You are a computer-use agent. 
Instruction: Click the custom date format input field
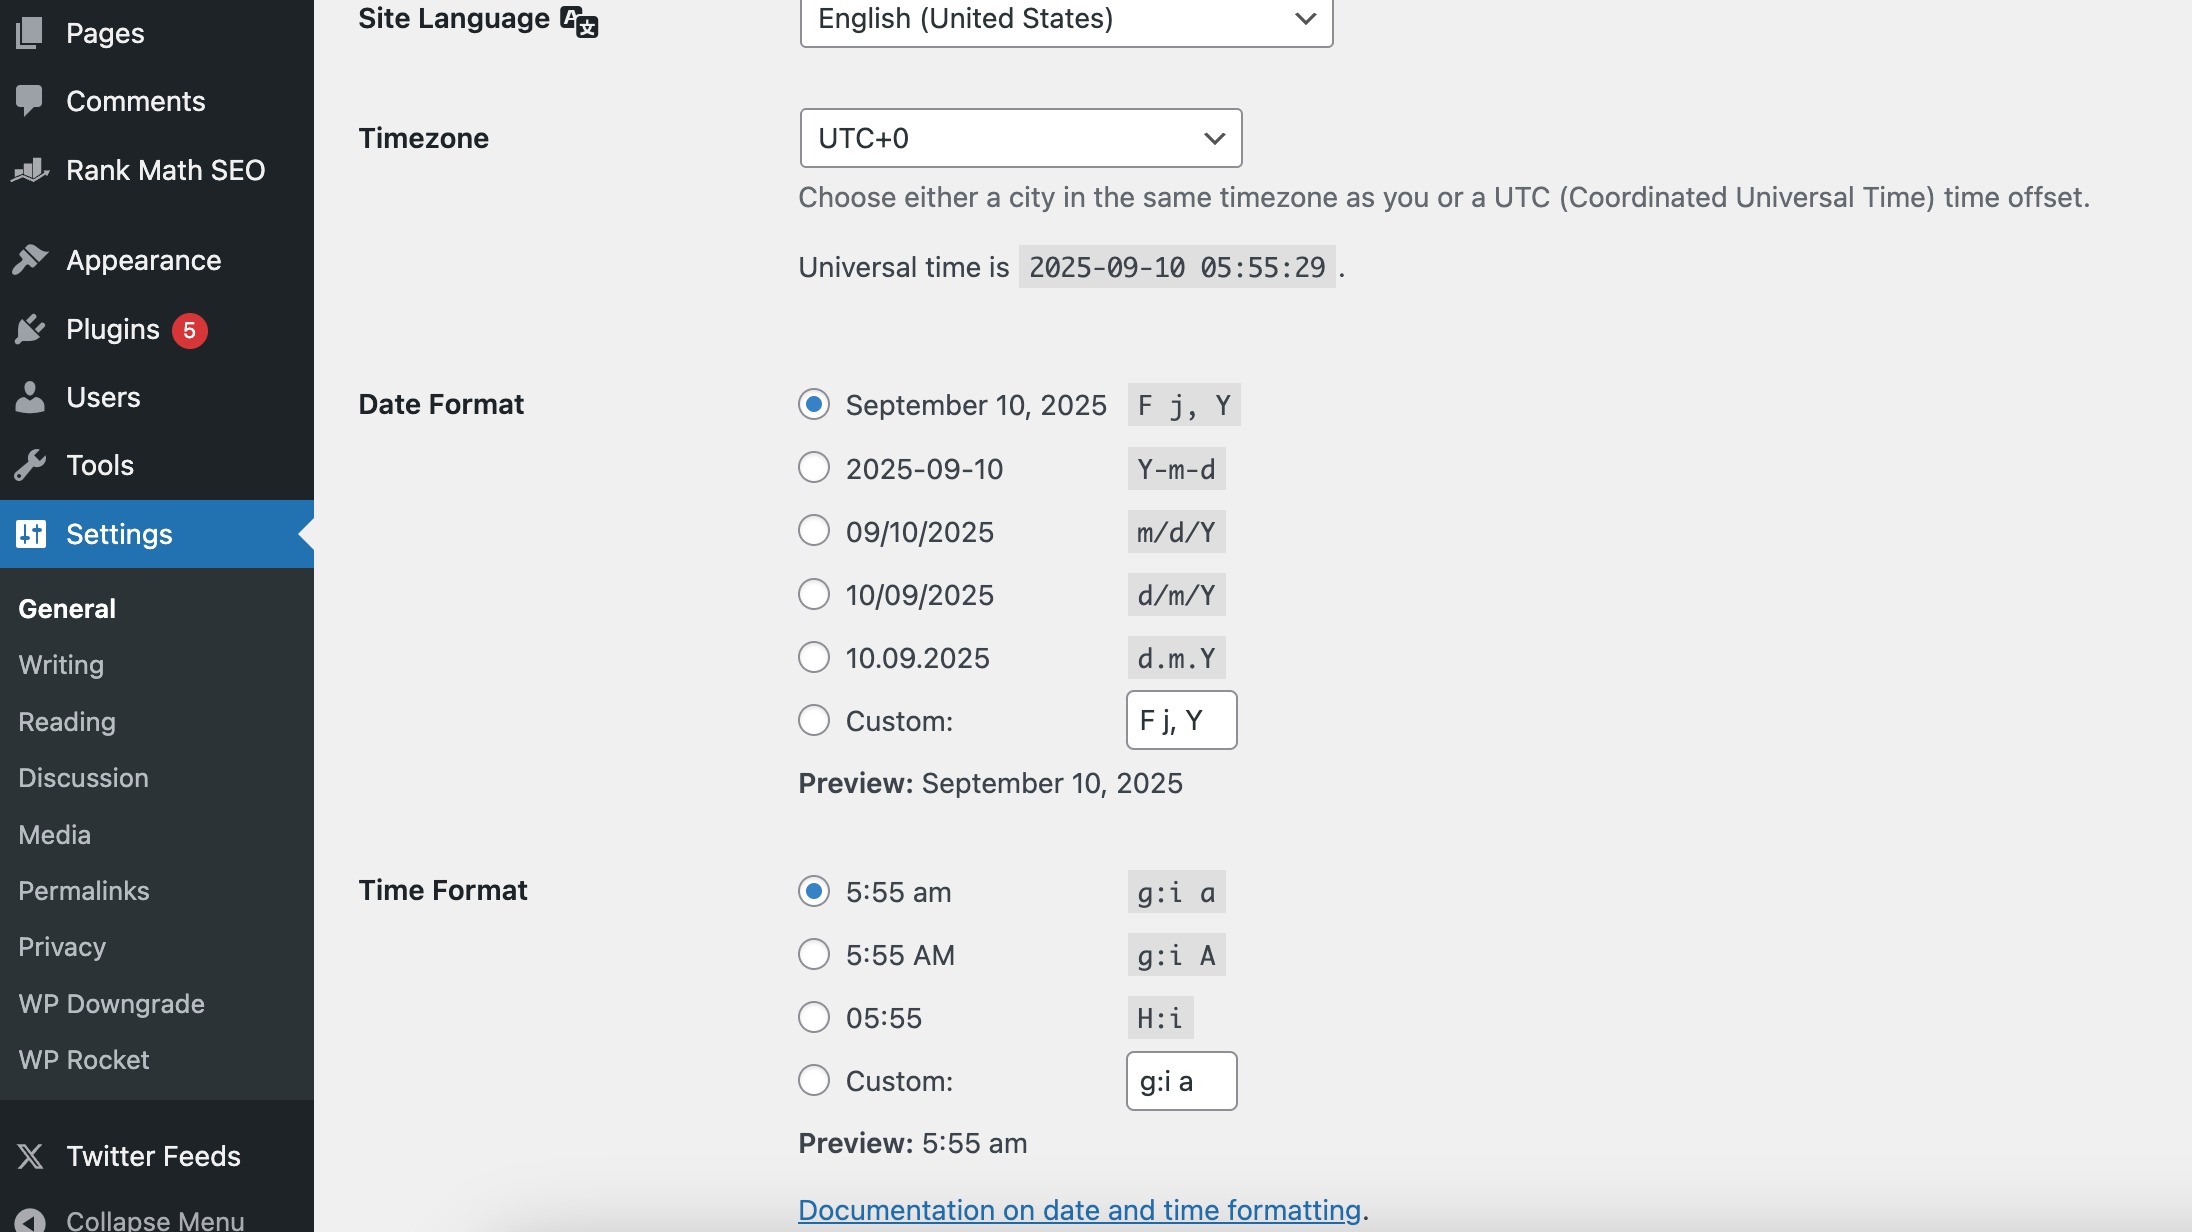coord(1181,720)
